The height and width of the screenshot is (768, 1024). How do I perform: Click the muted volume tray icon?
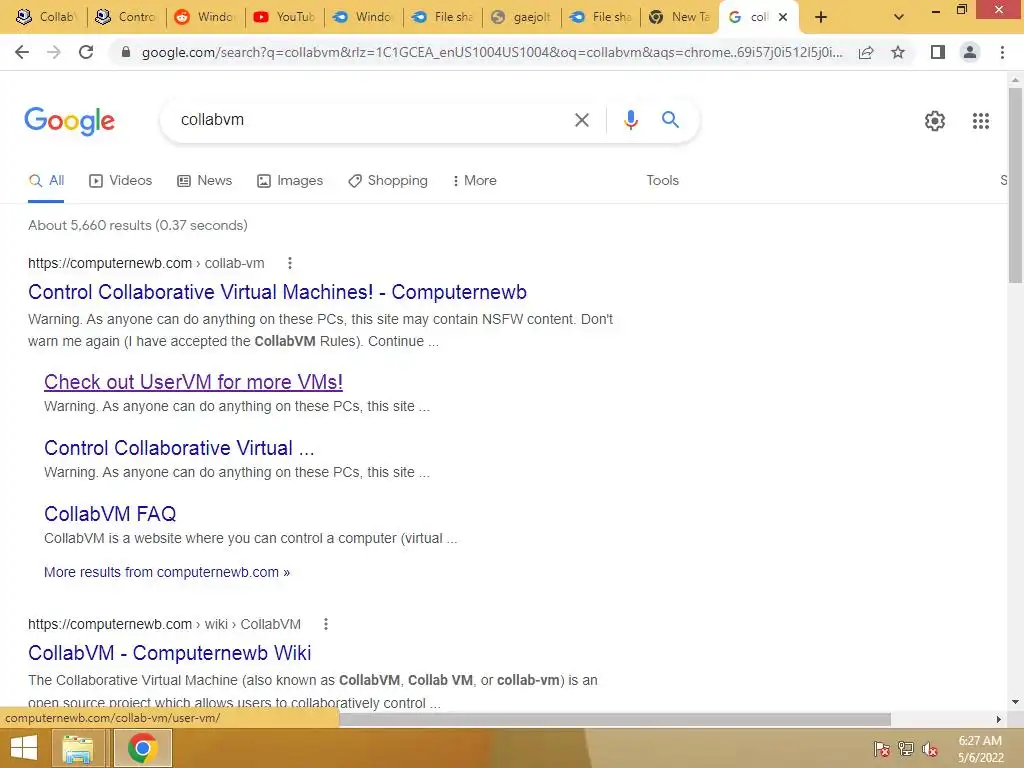(x=930, y=749)
